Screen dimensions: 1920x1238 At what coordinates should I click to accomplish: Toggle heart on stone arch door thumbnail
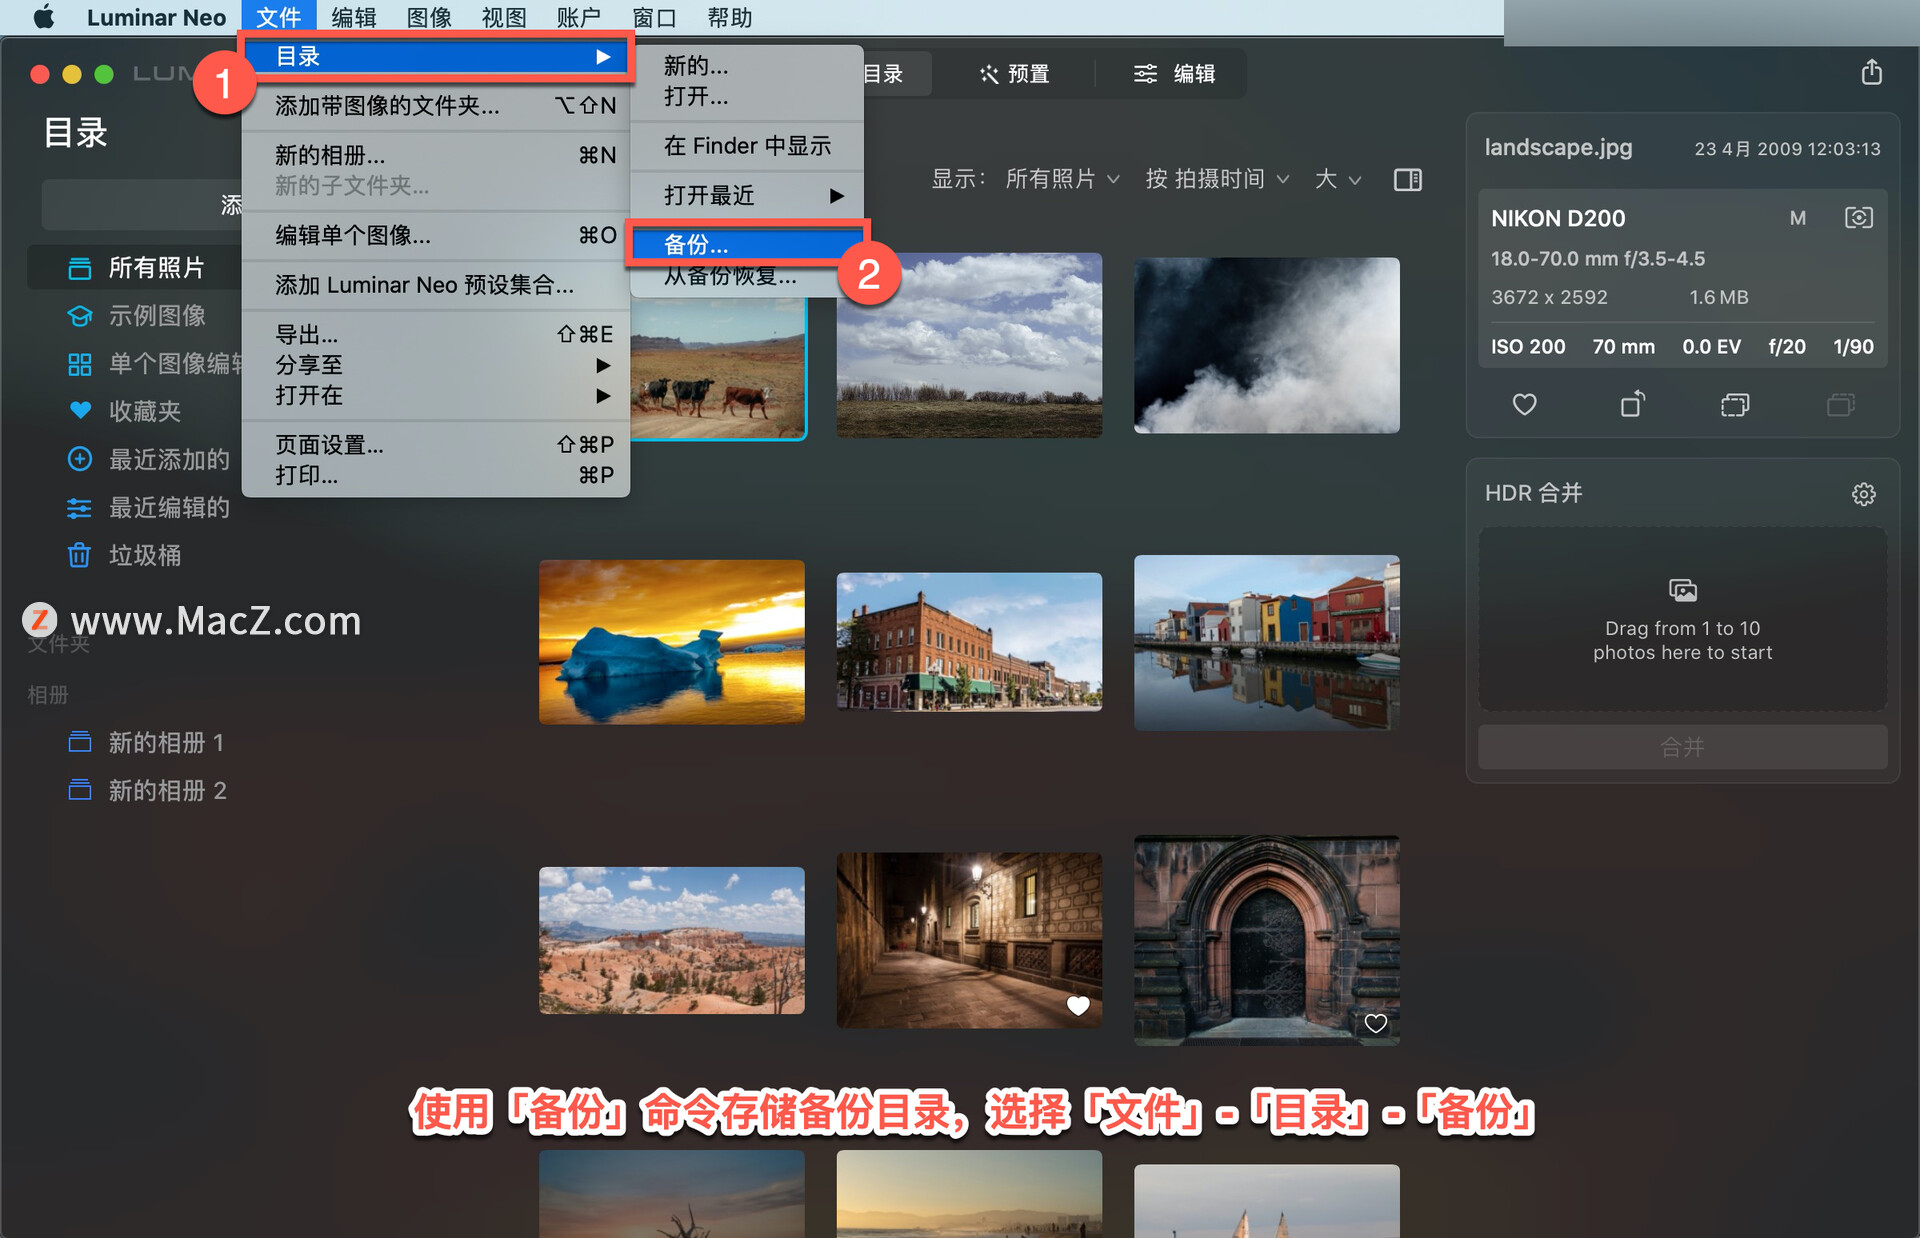(x=1375, y=1023)
